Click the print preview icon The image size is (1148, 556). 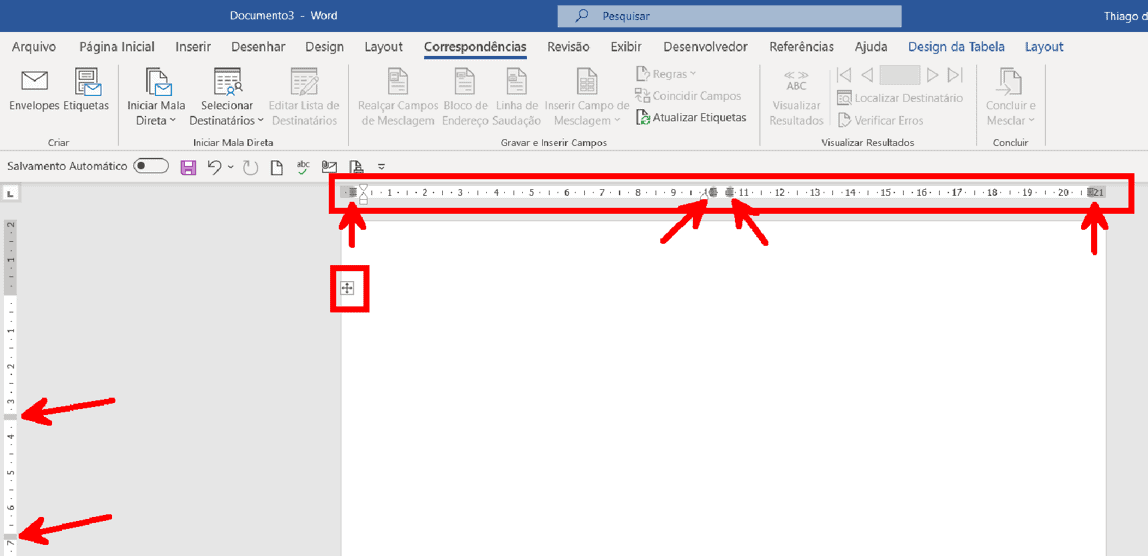[355, 168]
